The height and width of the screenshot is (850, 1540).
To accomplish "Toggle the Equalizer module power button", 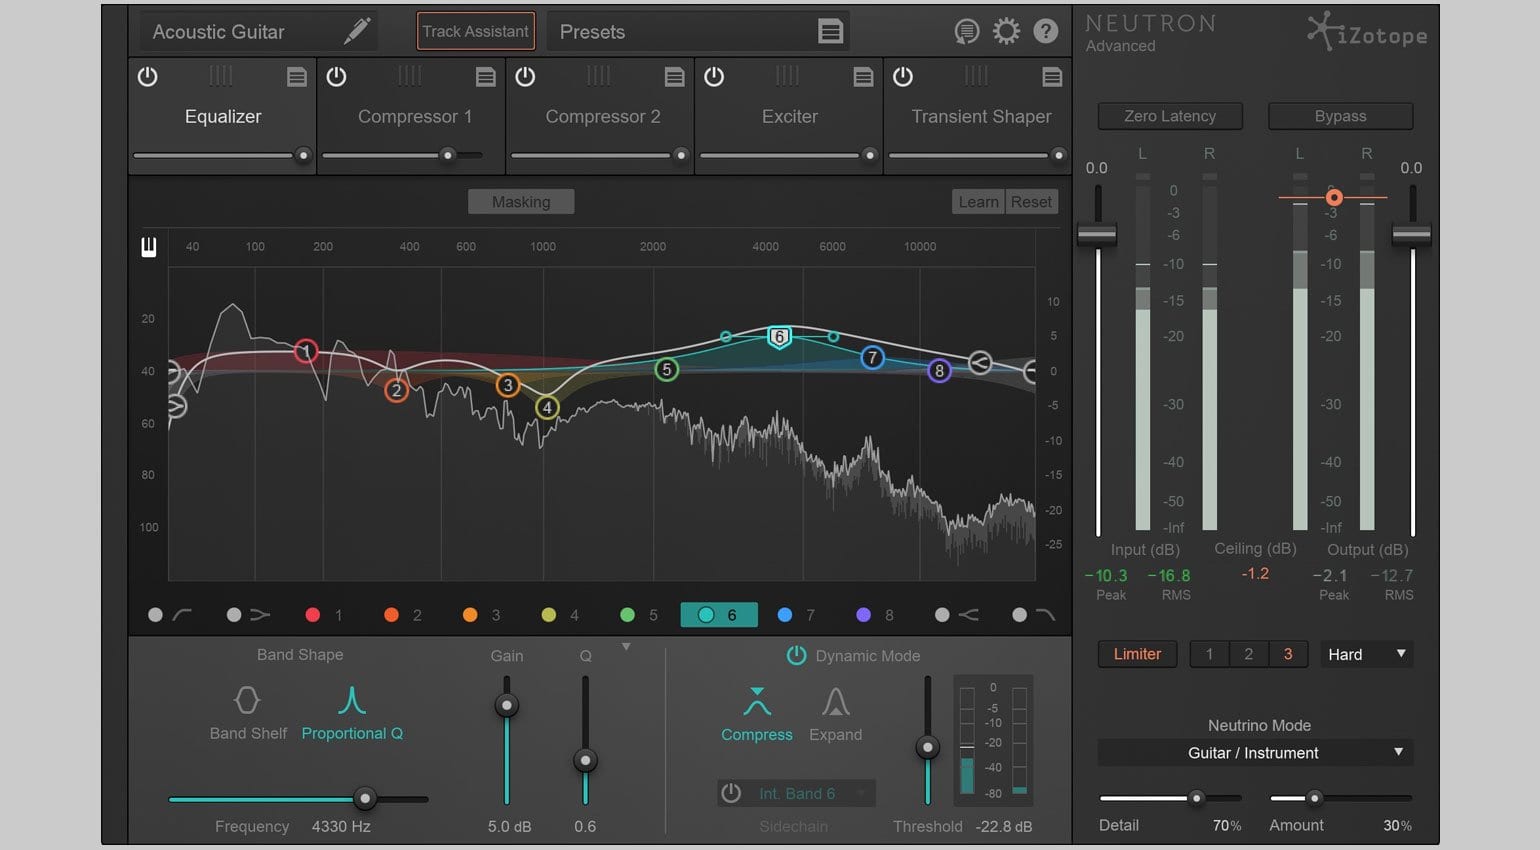I will (x=148, y=76).
